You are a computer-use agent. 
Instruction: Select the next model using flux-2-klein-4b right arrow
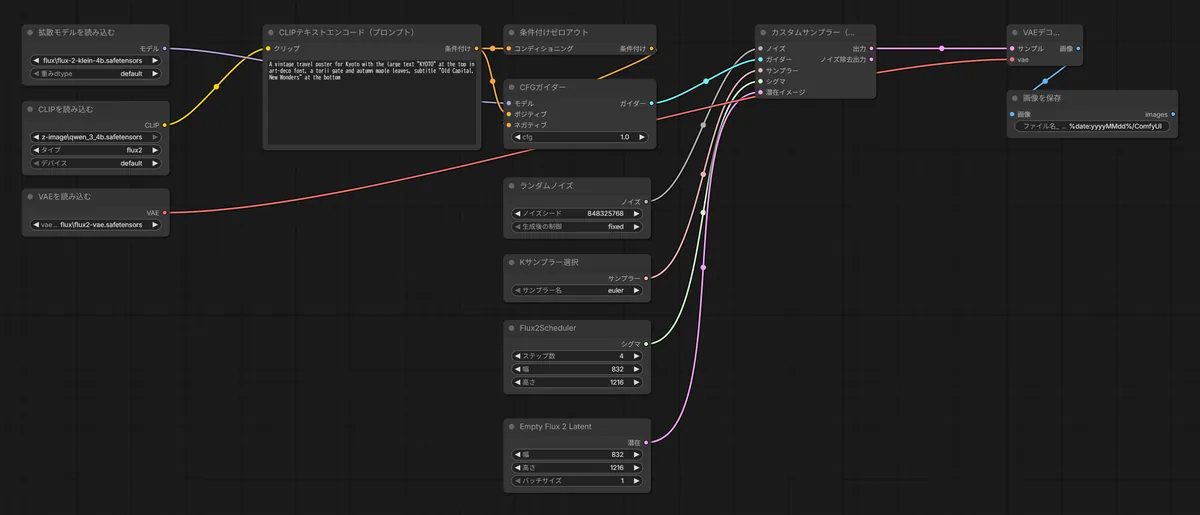pyautogui.click(x=154, y=60)
